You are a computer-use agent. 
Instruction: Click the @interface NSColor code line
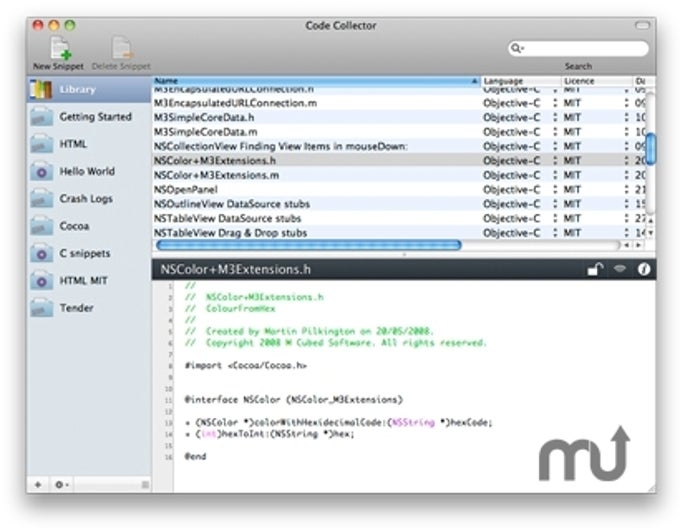(294, 400)
